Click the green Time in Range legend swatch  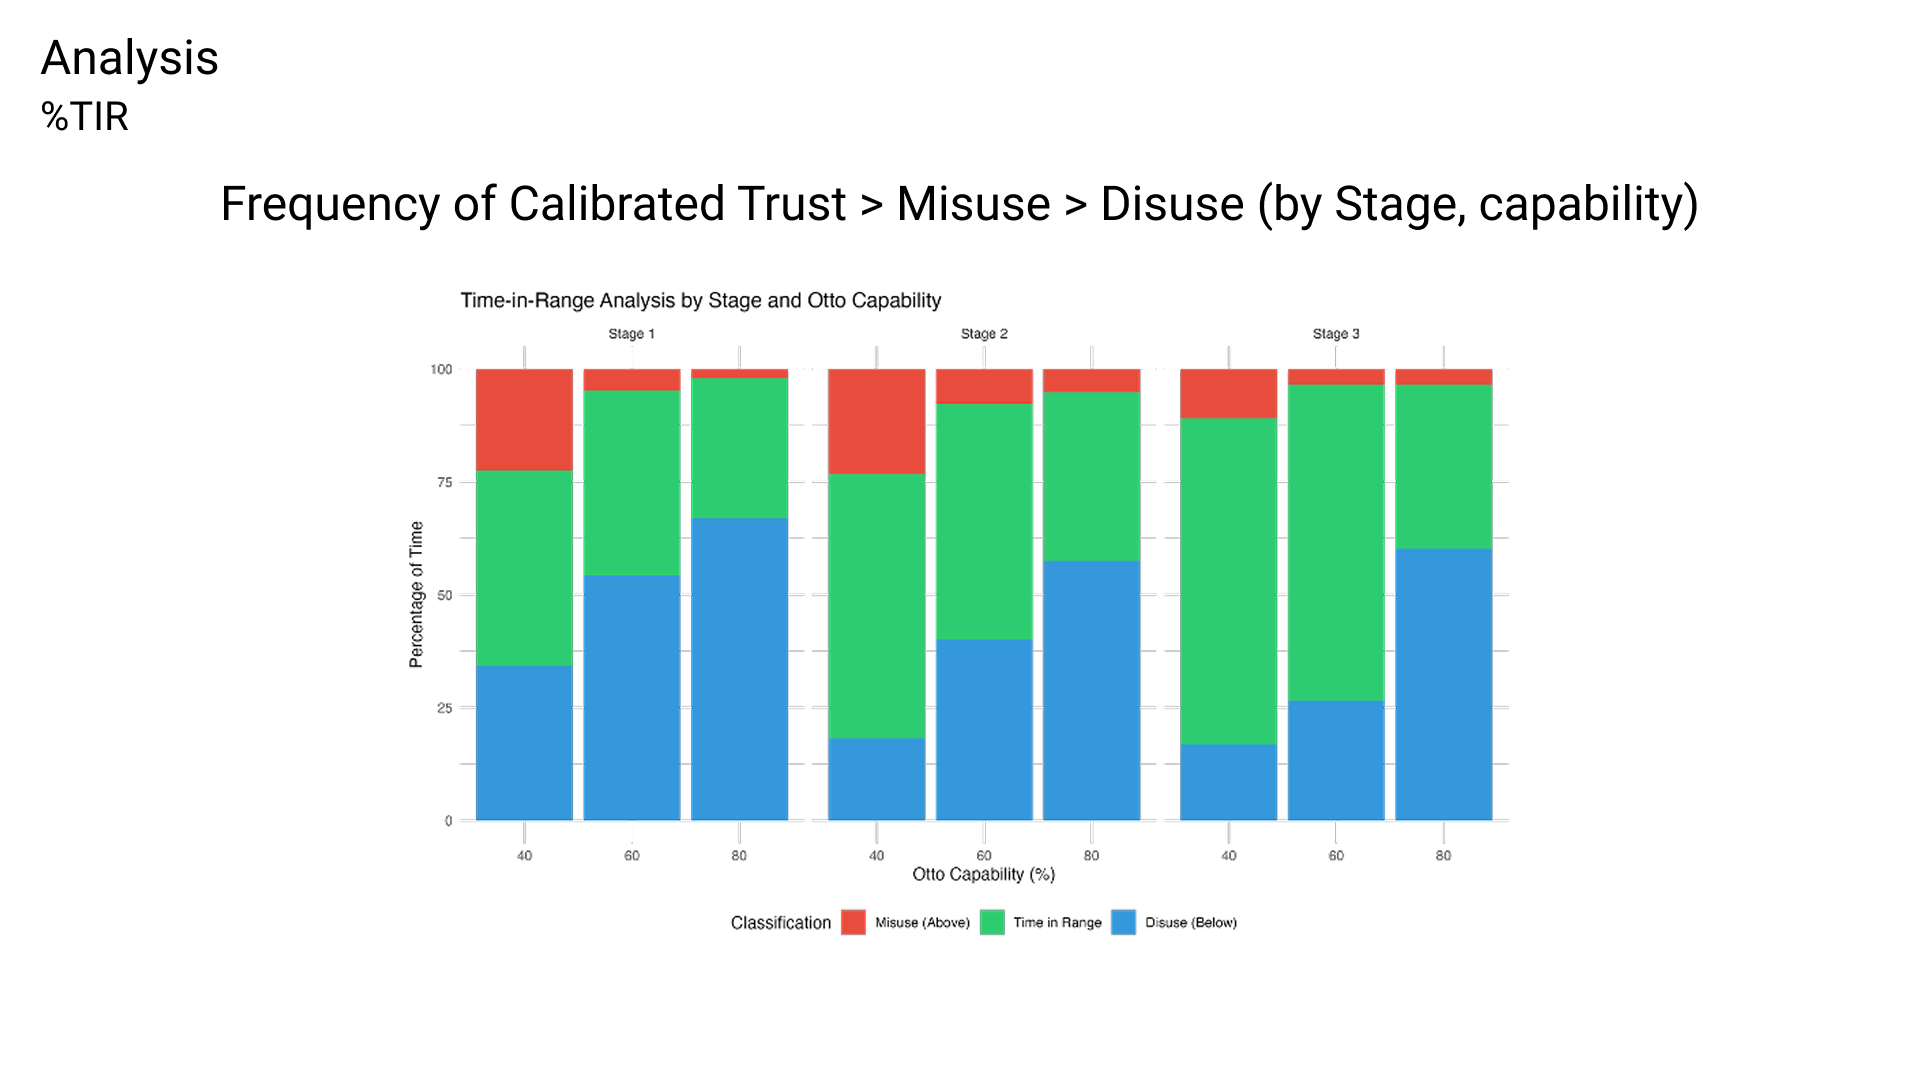tap(992, 922)
